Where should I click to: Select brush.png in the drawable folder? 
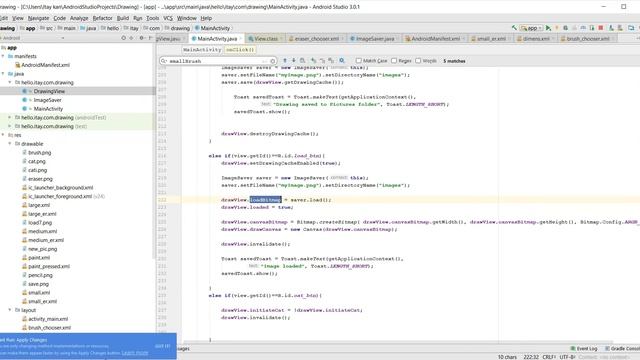[x=40, y=153]
